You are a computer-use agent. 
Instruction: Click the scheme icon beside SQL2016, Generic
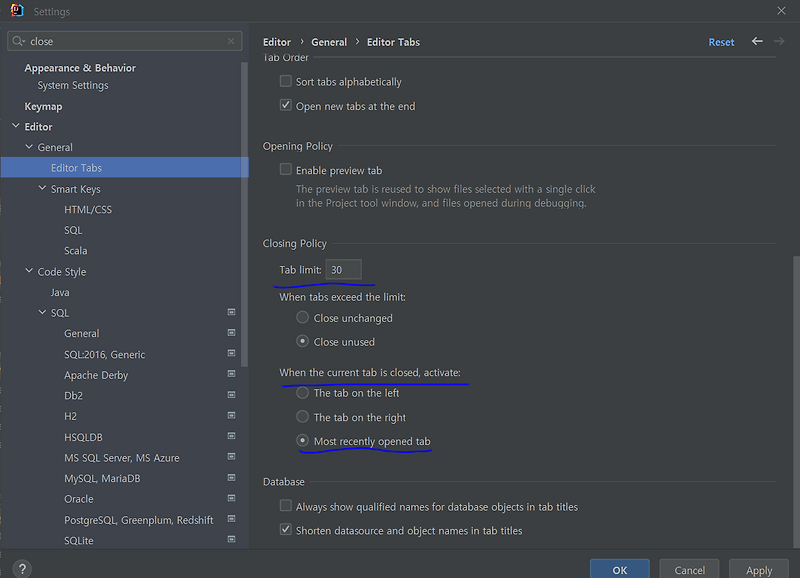pyautogui.click(x=231, y=354)
